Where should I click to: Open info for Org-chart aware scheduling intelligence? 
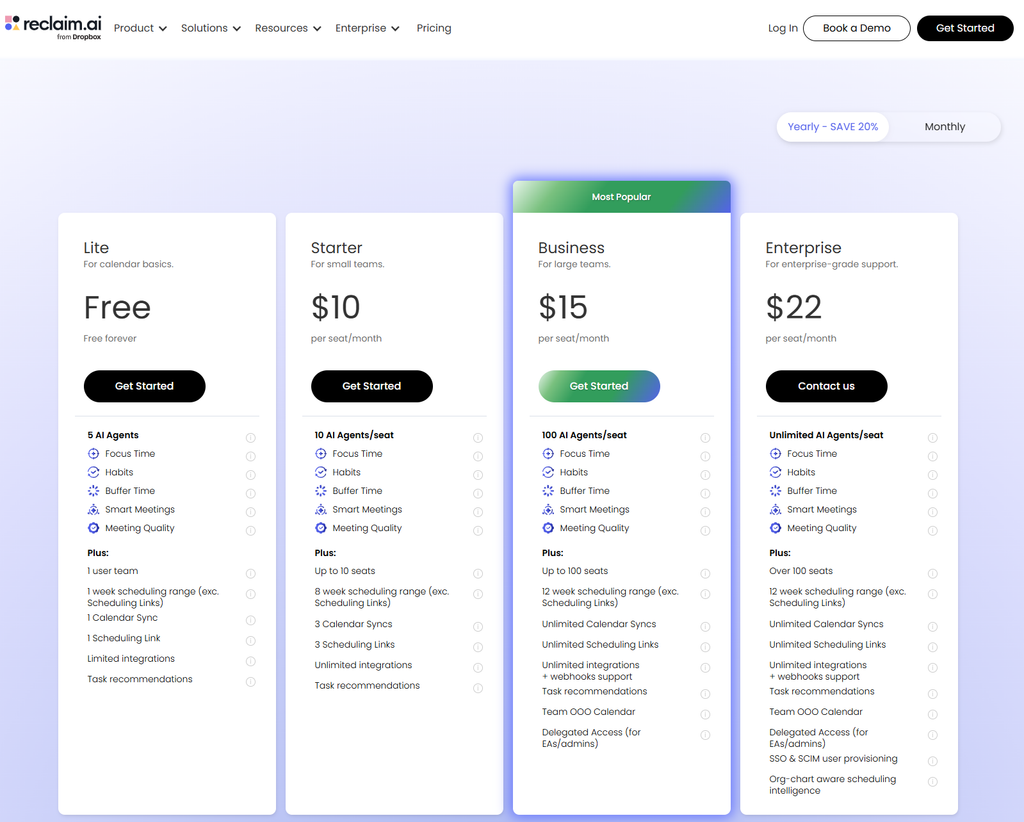pos(933,782)
